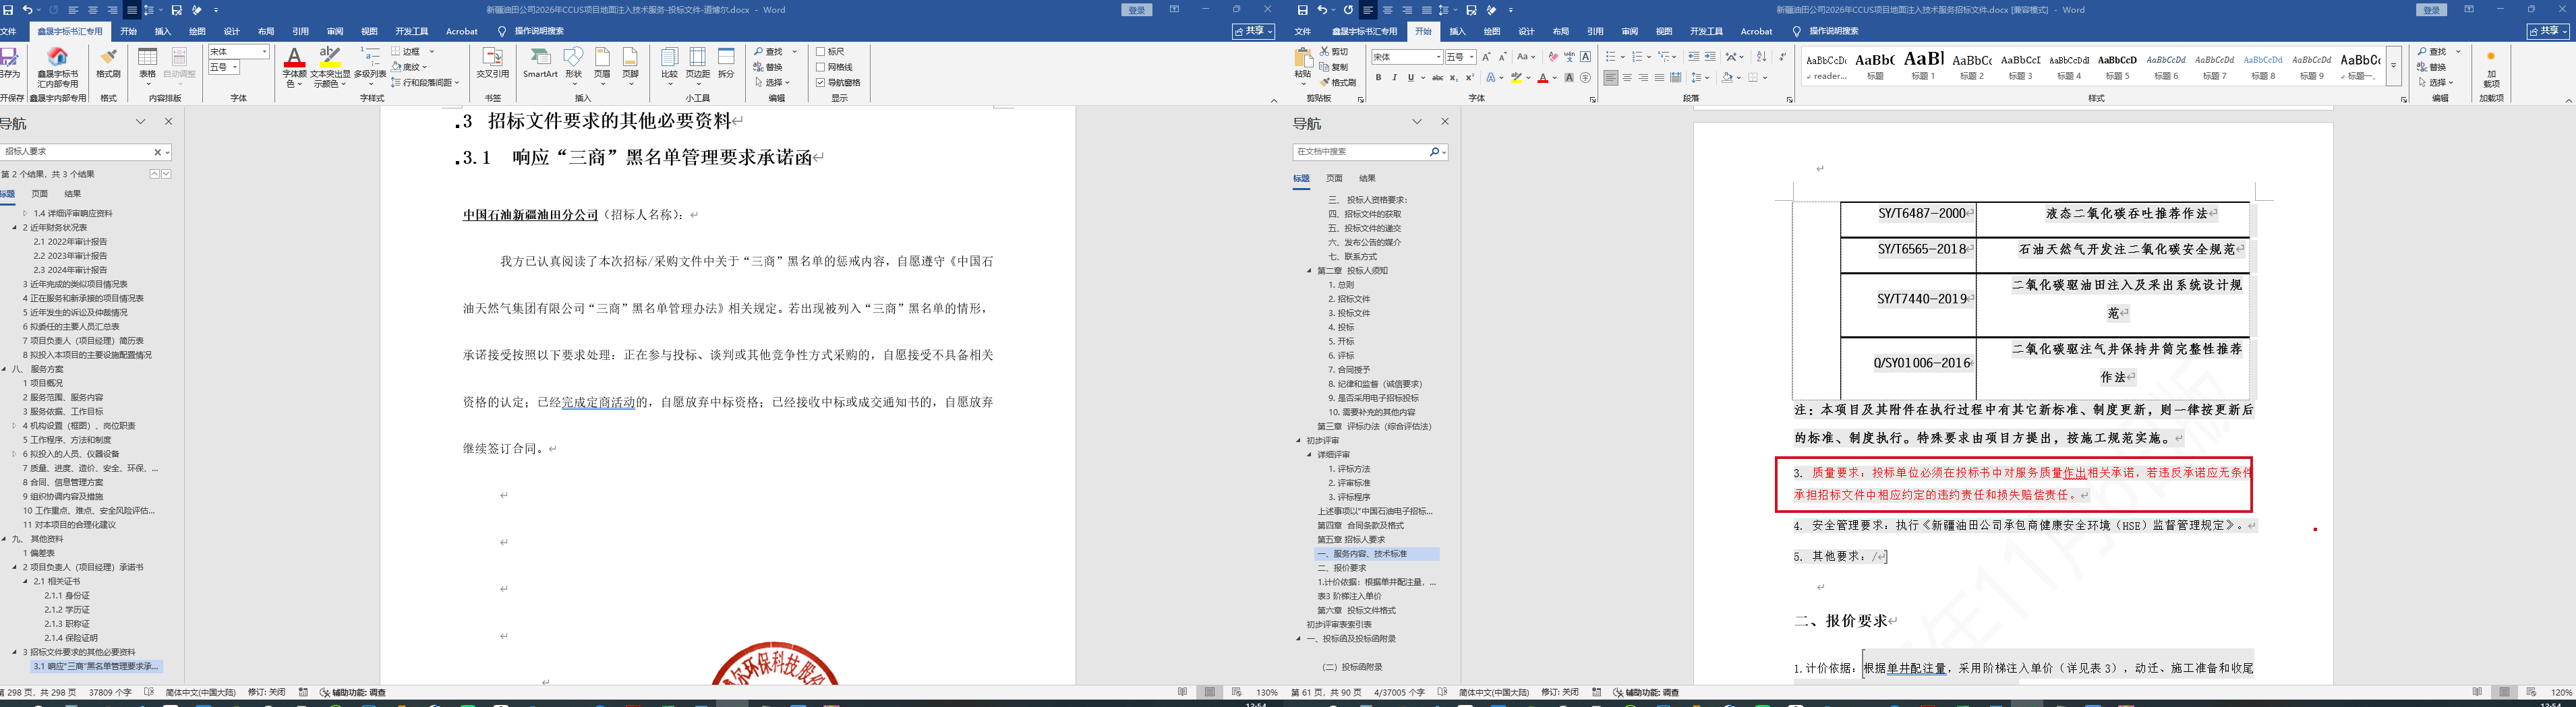Image resolution: width=2576 pixels, height=707 pixels.
Task: Uncheck the 导航窗格 navigation pane checkbox
Action: coord(821,83)
